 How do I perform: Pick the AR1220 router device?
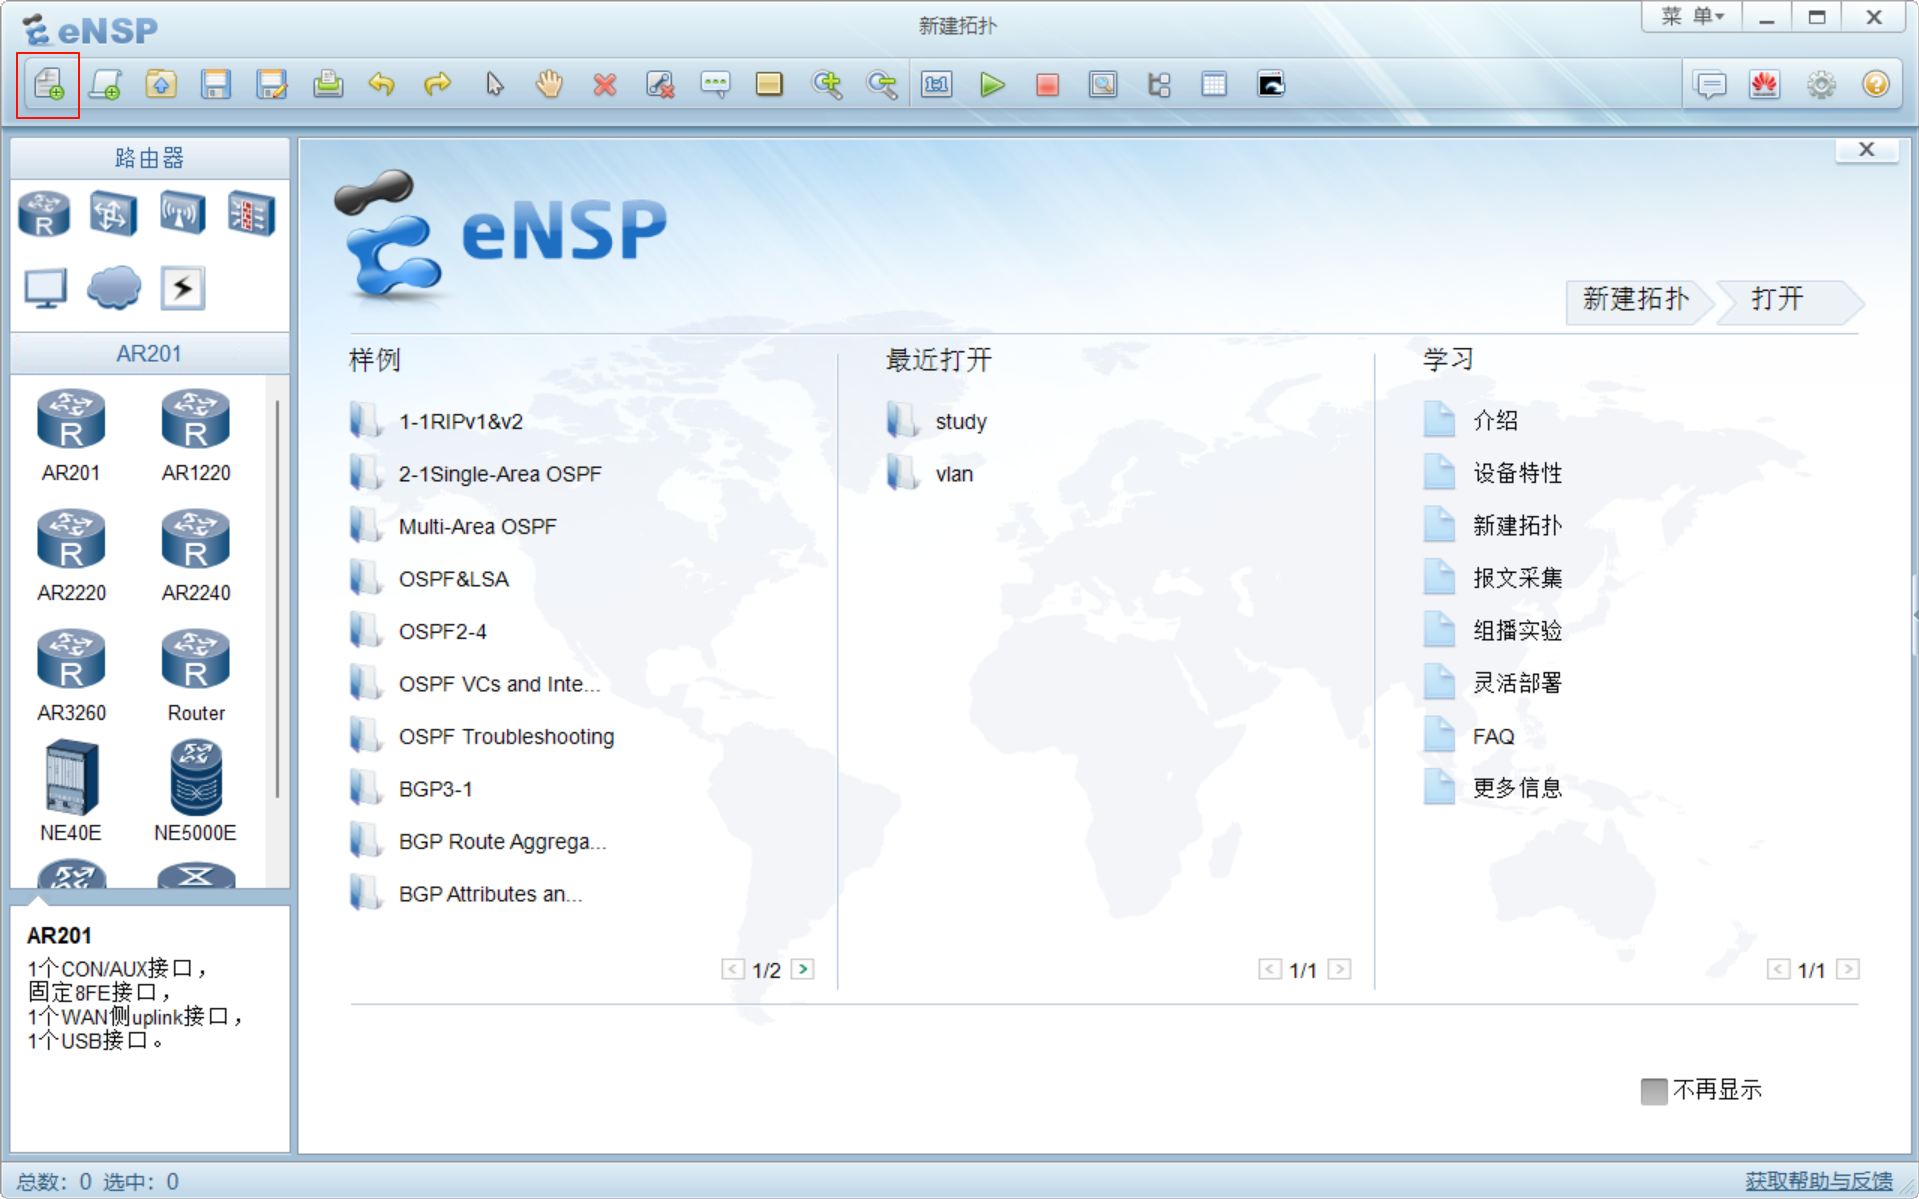point(196,435)
